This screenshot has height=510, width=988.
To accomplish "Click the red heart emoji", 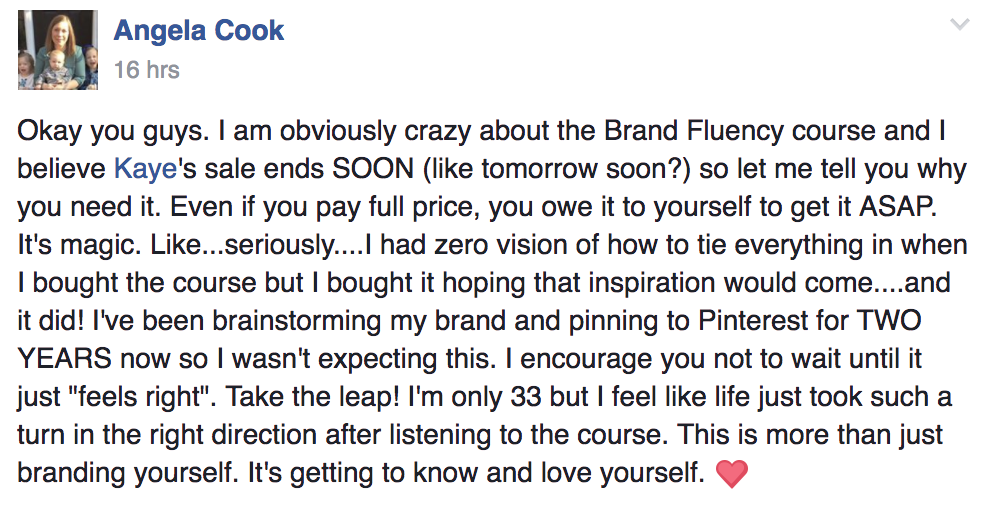I will [x=732, y=473].
